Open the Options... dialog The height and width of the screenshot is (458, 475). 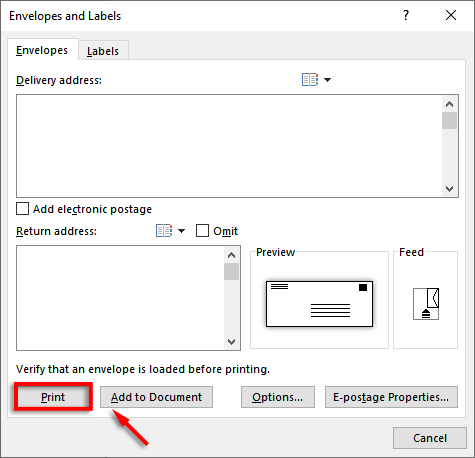(x=278, y=397)
